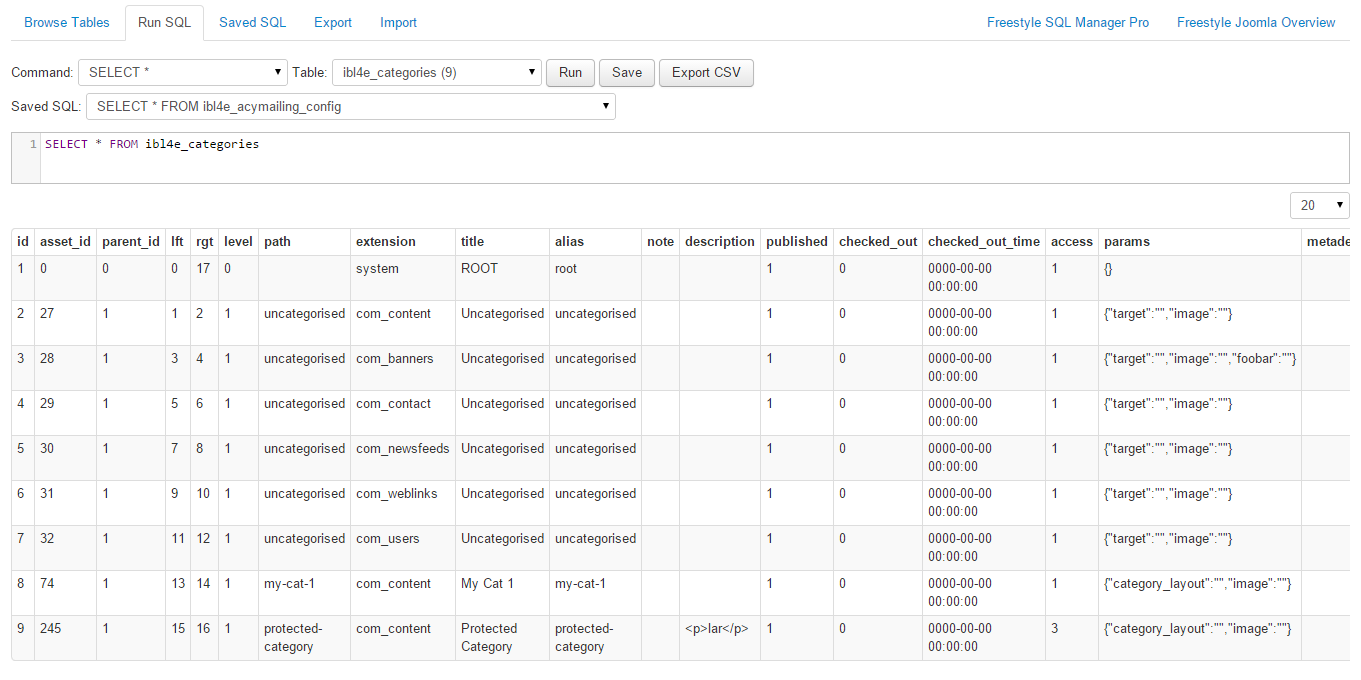Click the alias column header
1361x680 pixels.
(596, 241)
